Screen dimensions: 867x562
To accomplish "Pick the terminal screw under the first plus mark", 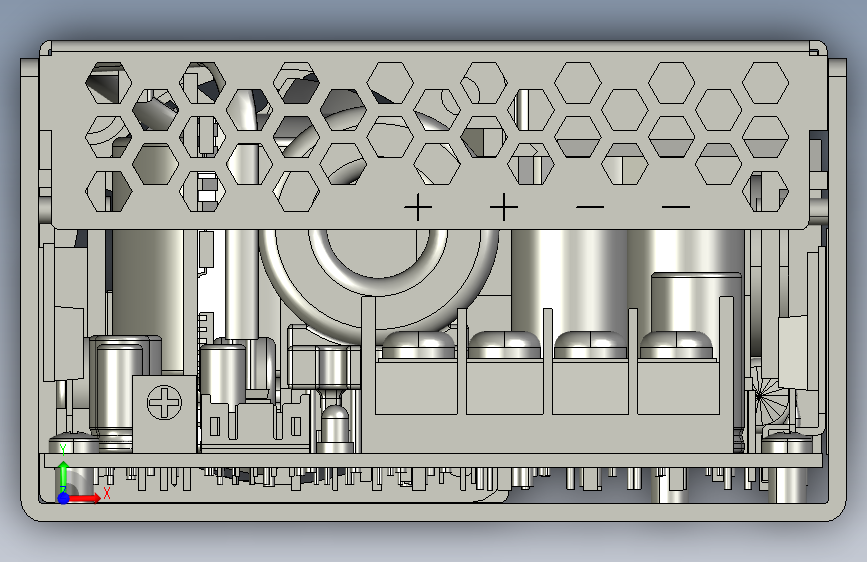I will pyautogui.click(x=418, y=345).
